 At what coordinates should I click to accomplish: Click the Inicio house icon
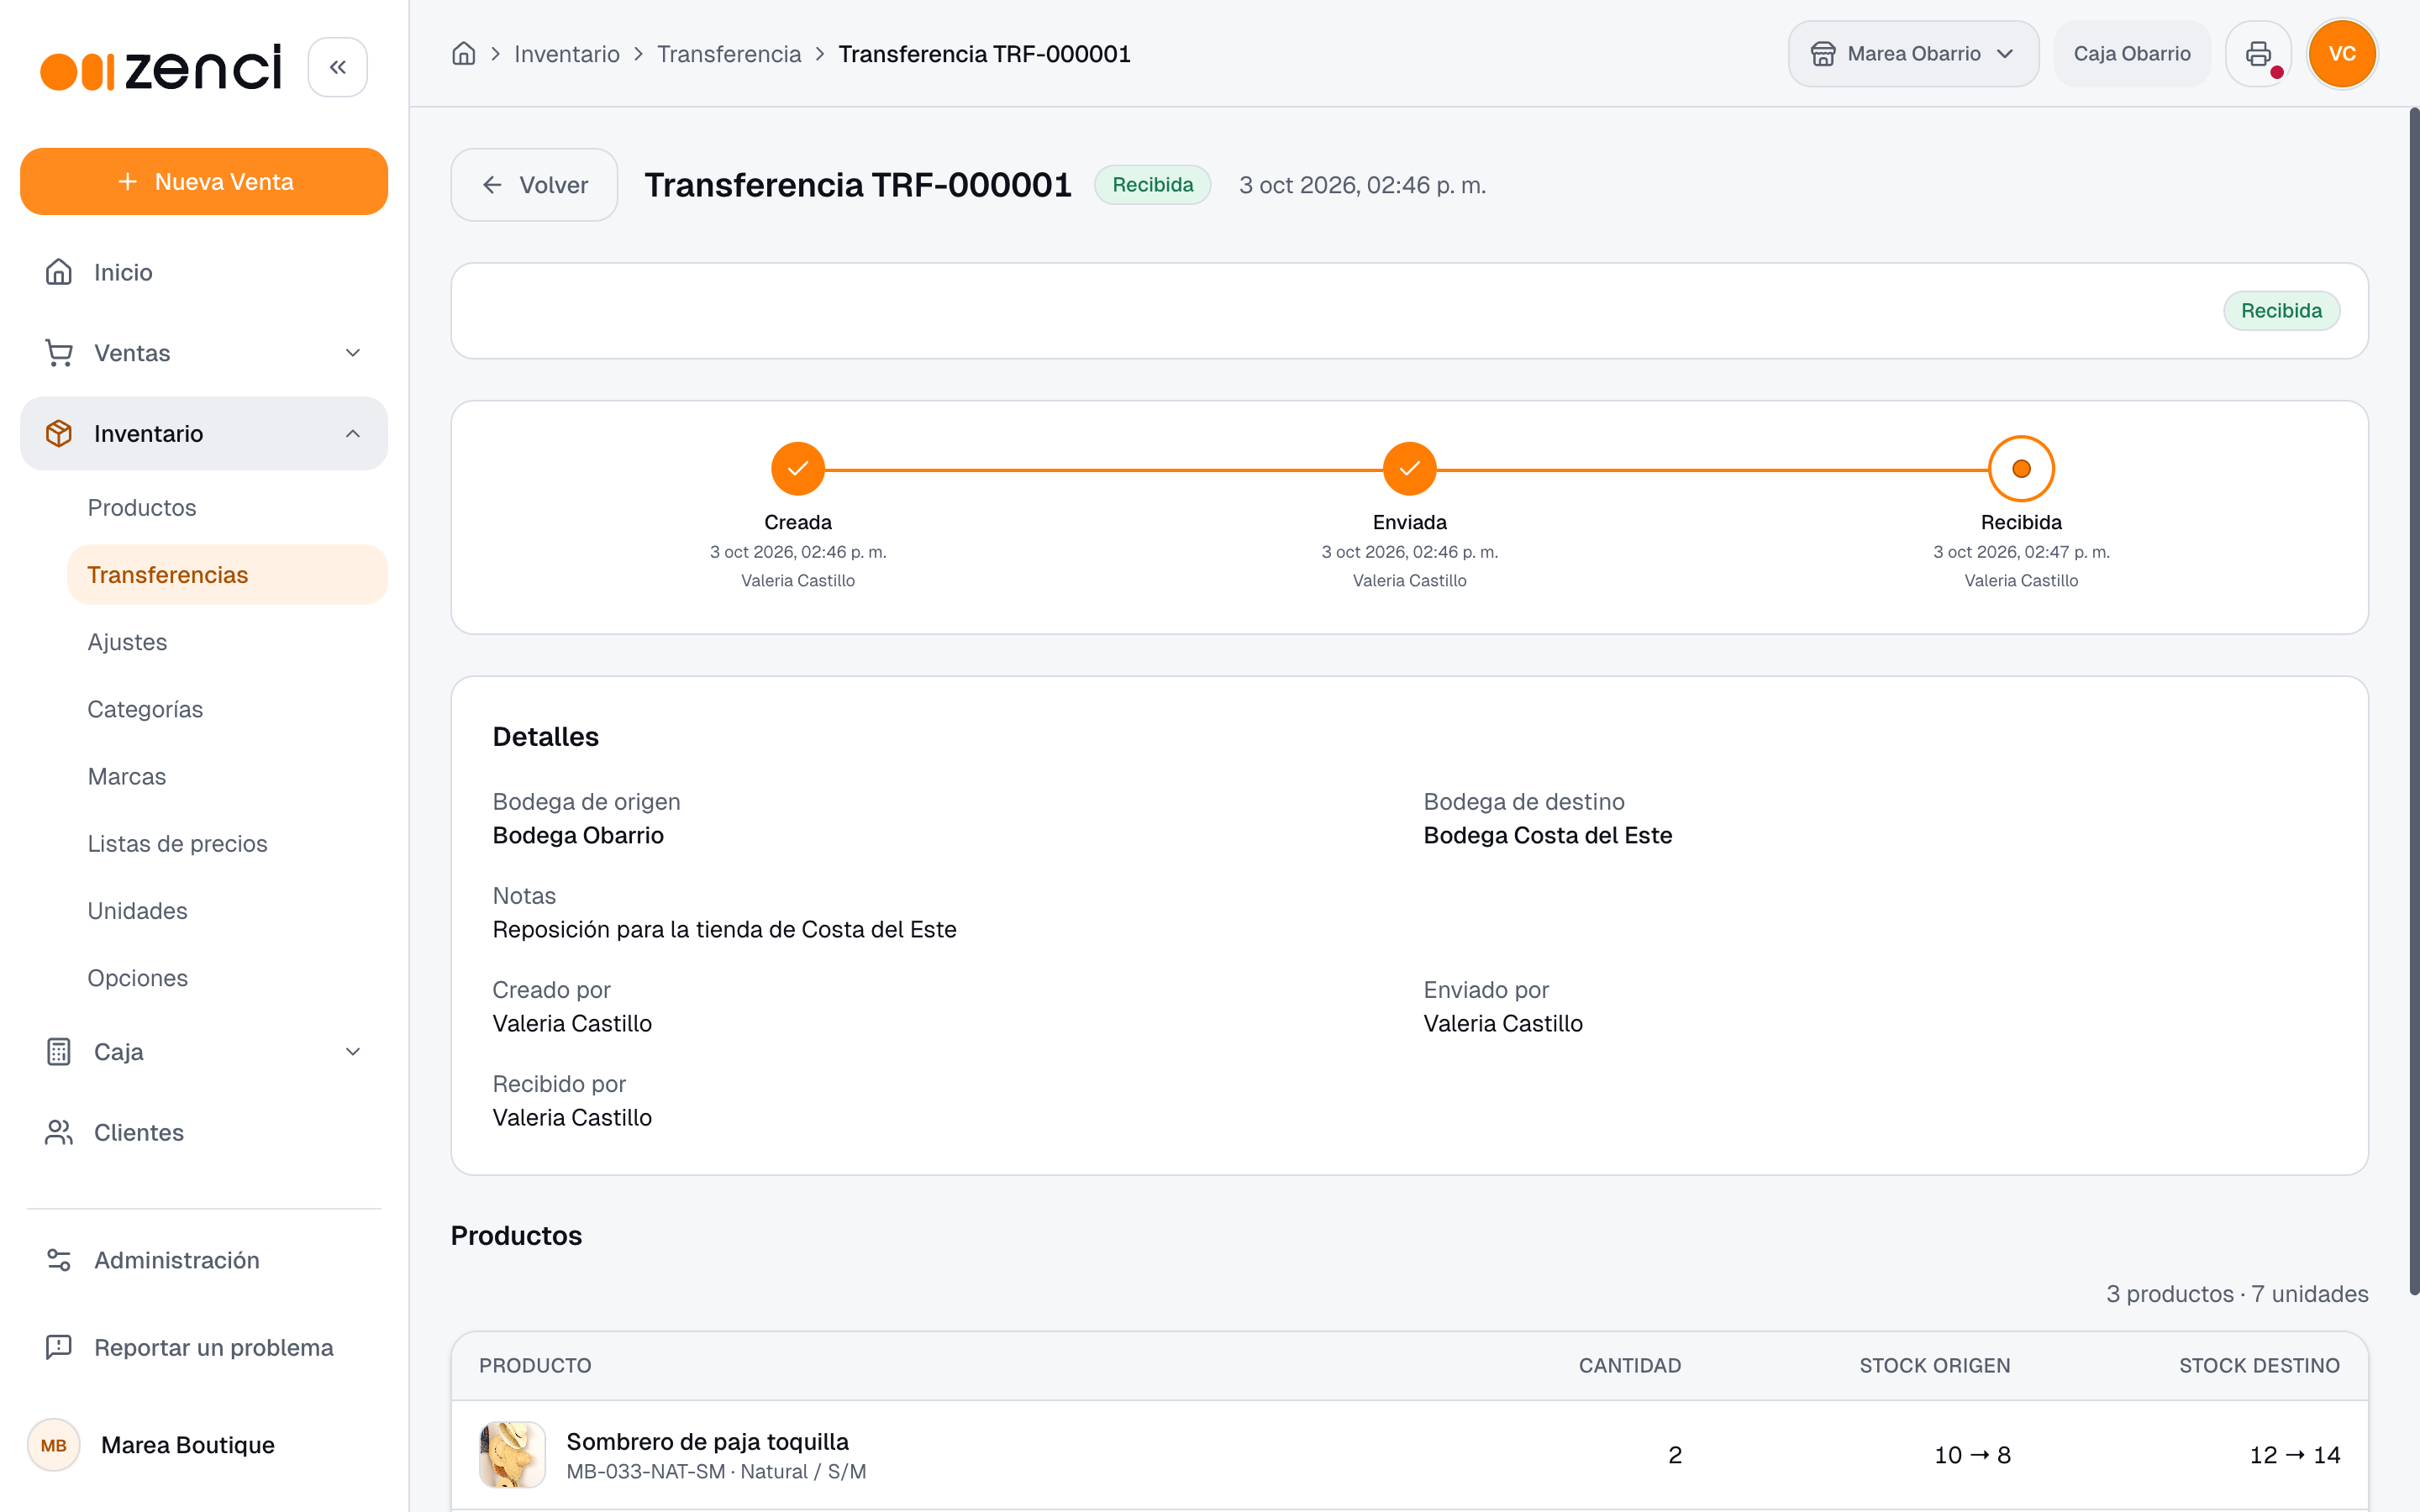[59, 272]
